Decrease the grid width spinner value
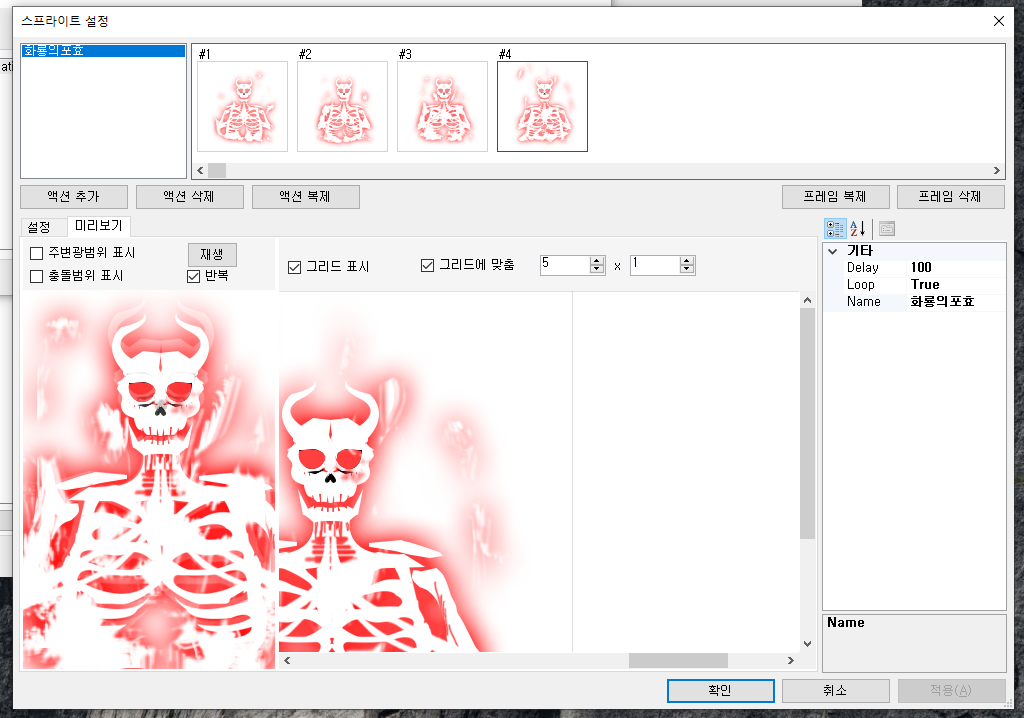The image size is (1024, 718). pyautogui.click(x=596, y=269)
